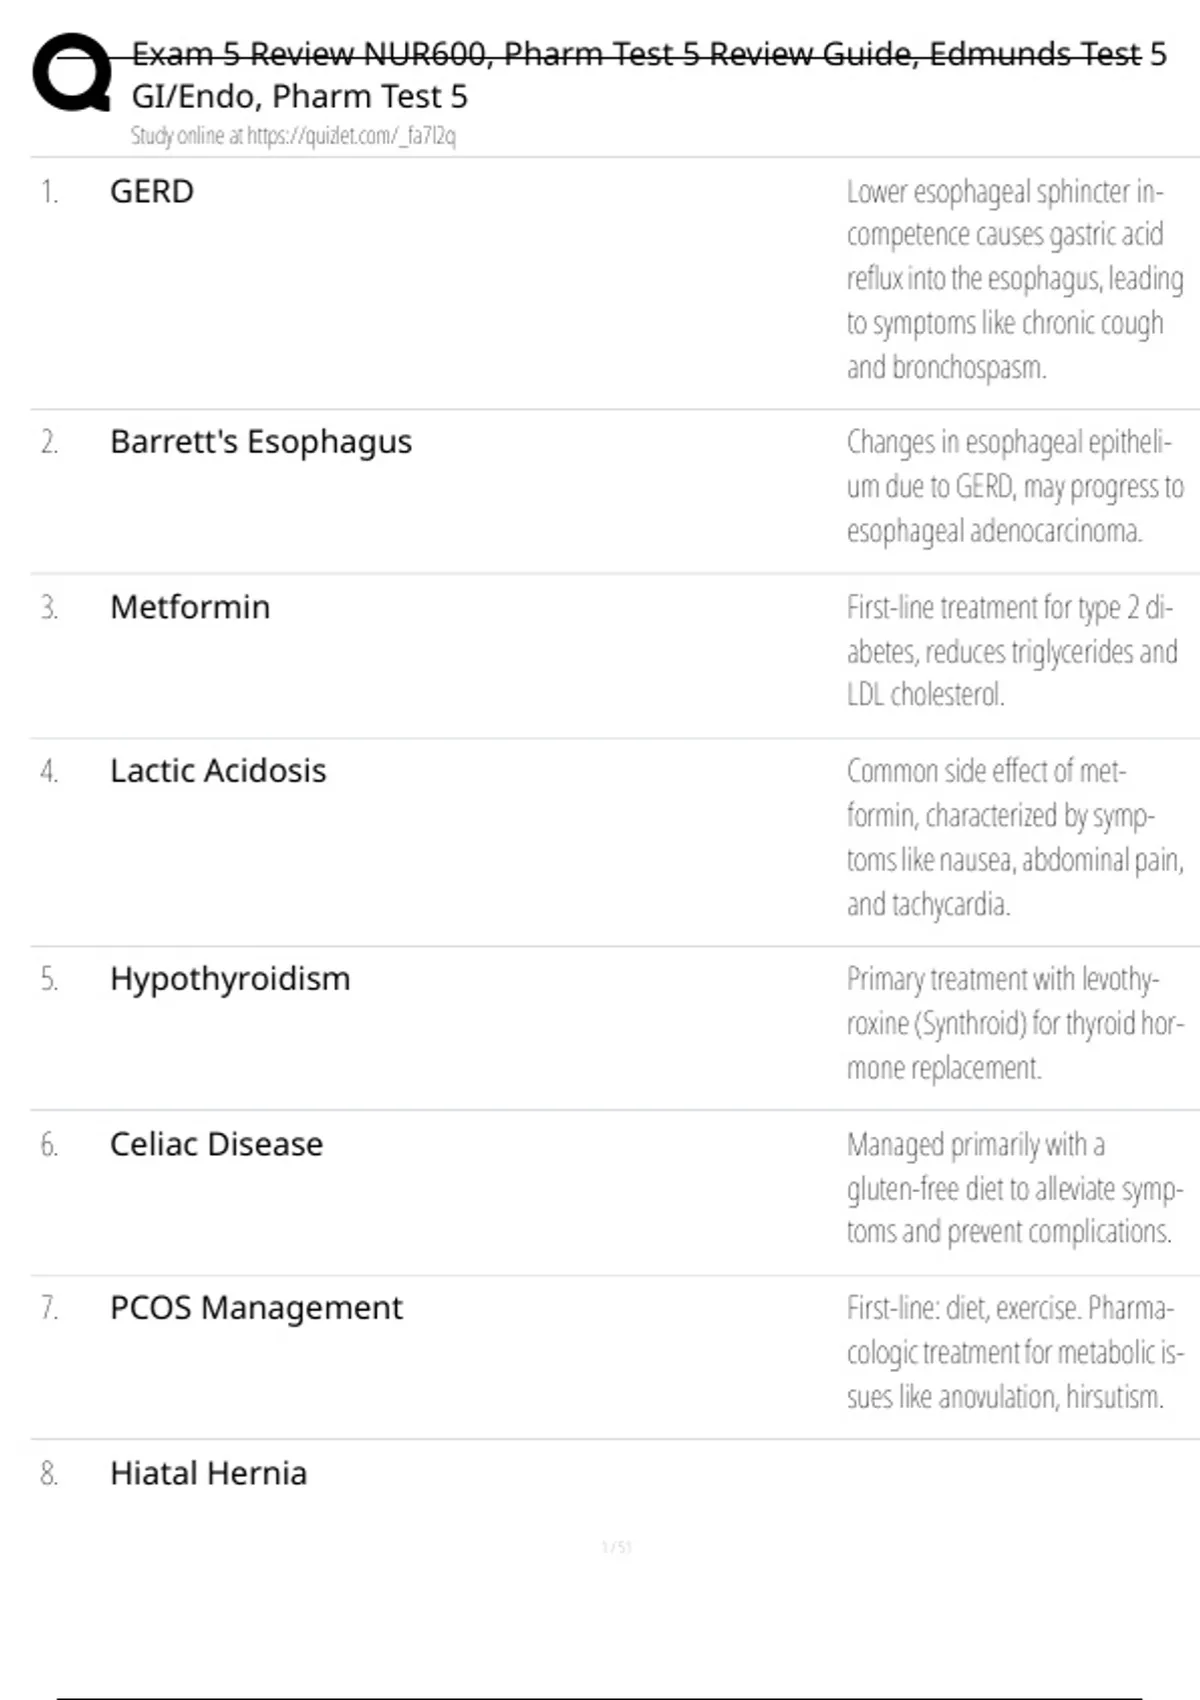
Task: Select the first-line type 2 diabetes definition
Action: pyautogui.click(x=1011, y=651)
